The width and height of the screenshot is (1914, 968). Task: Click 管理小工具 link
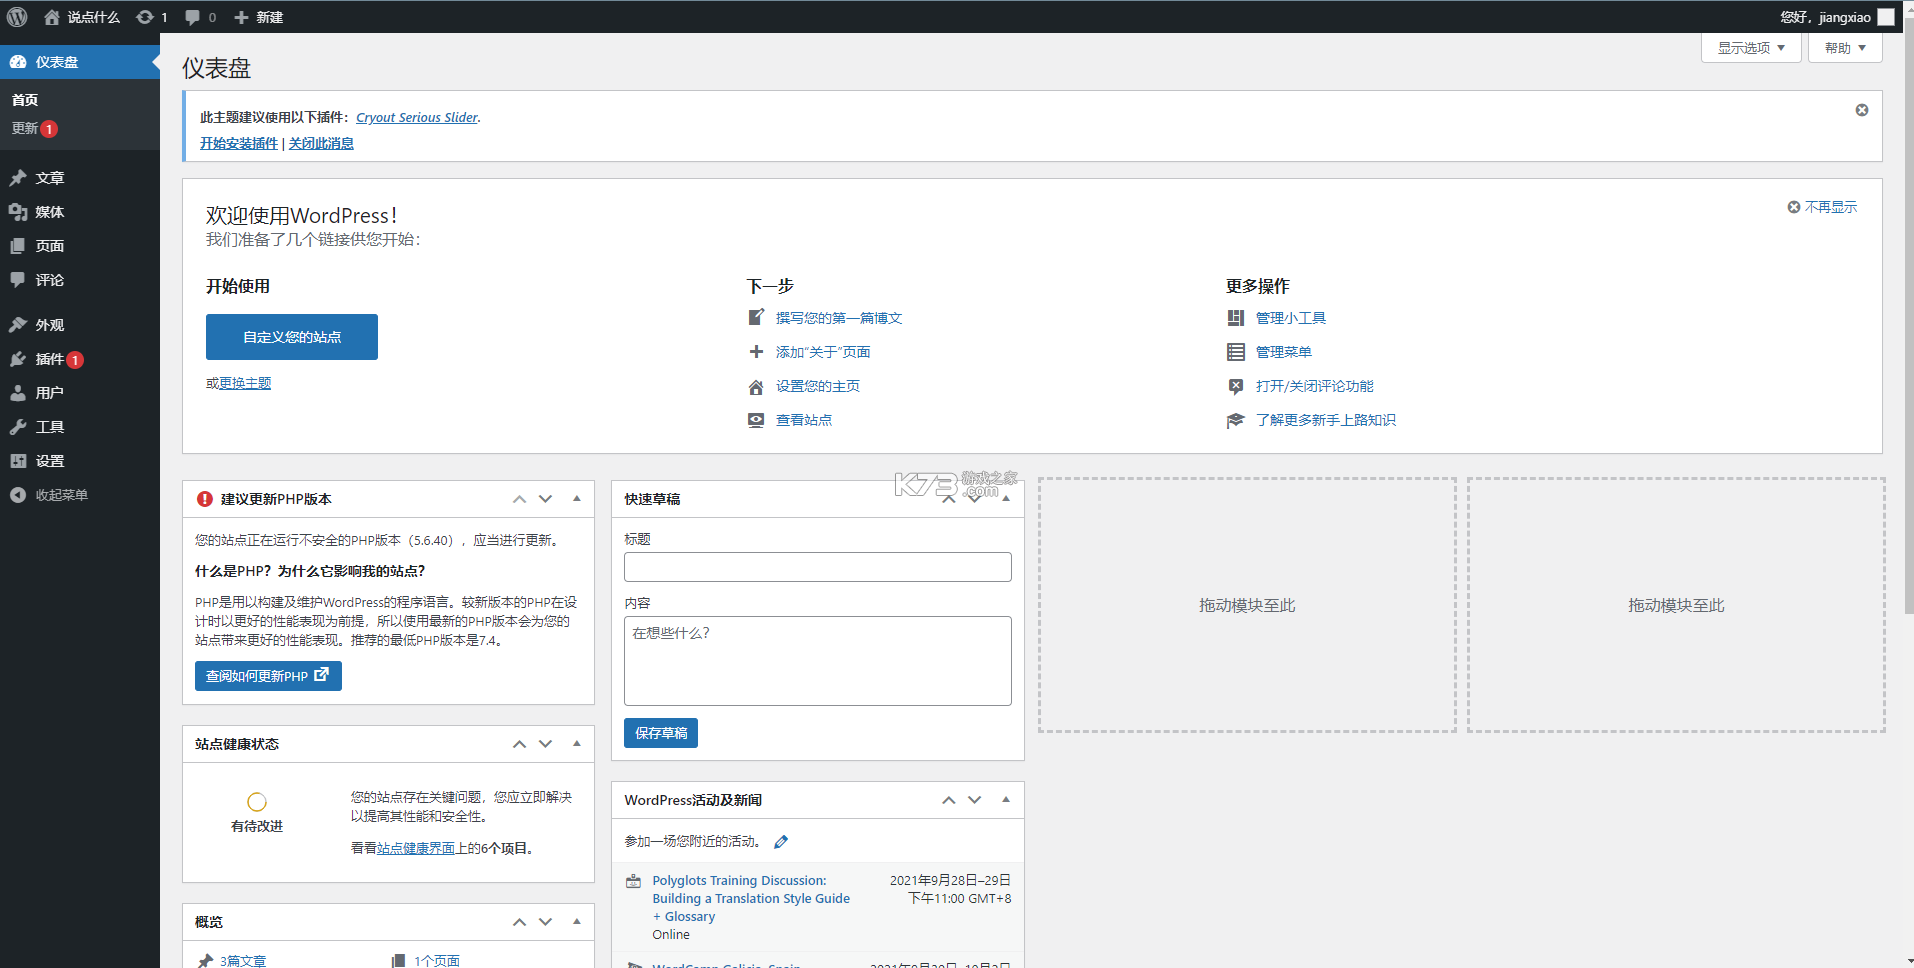(1291, 318)
